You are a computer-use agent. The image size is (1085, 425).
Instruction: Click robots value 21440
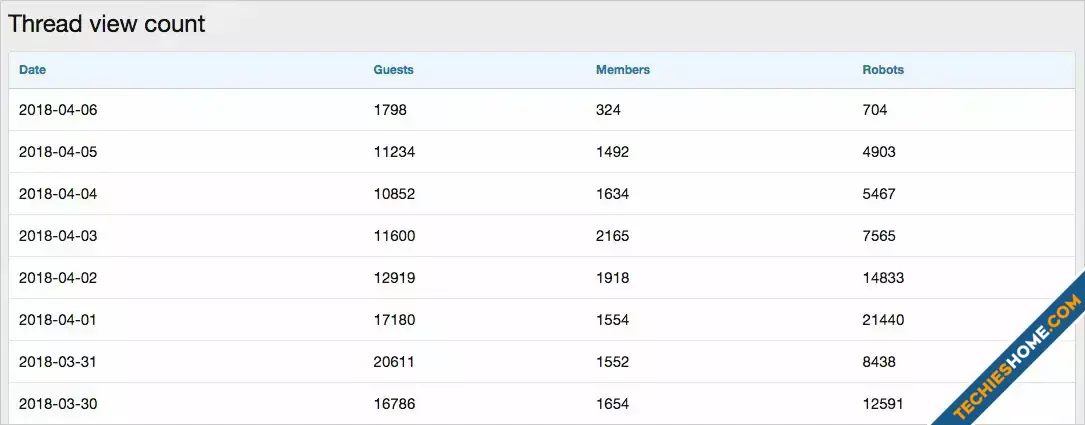point(883,320)
